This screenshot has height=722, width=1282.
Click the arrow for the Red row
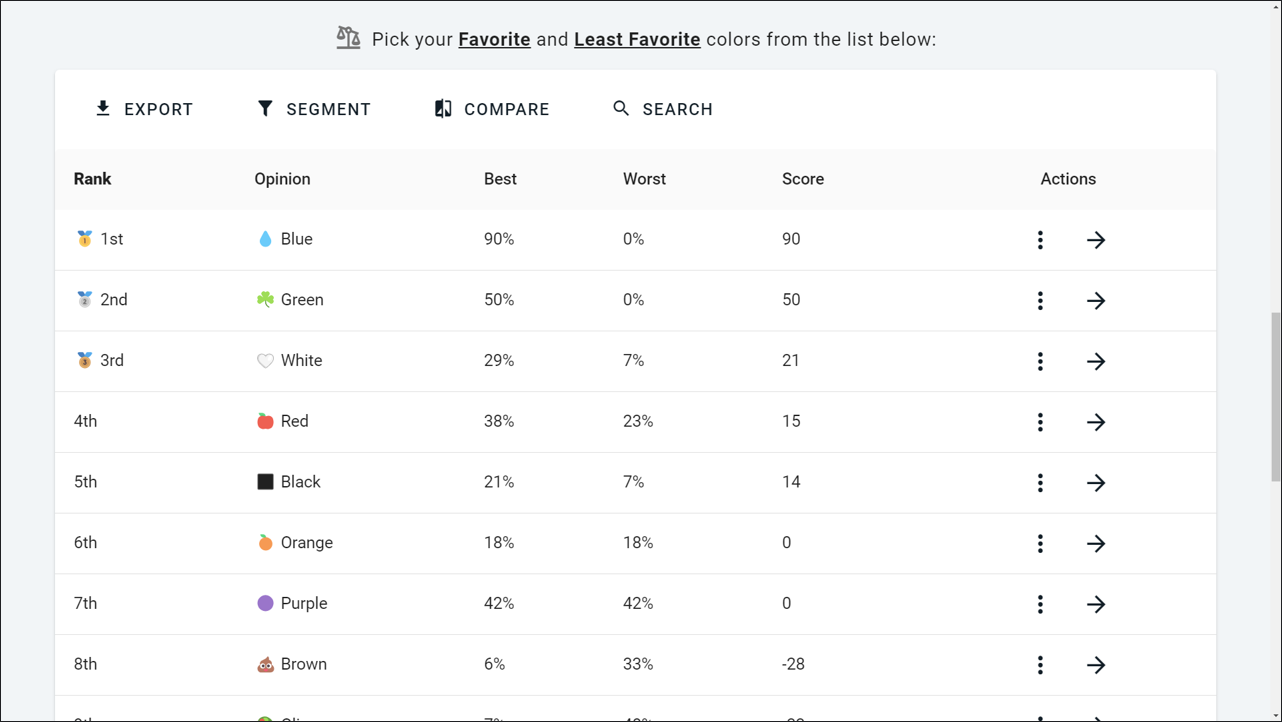[1096, 422]
